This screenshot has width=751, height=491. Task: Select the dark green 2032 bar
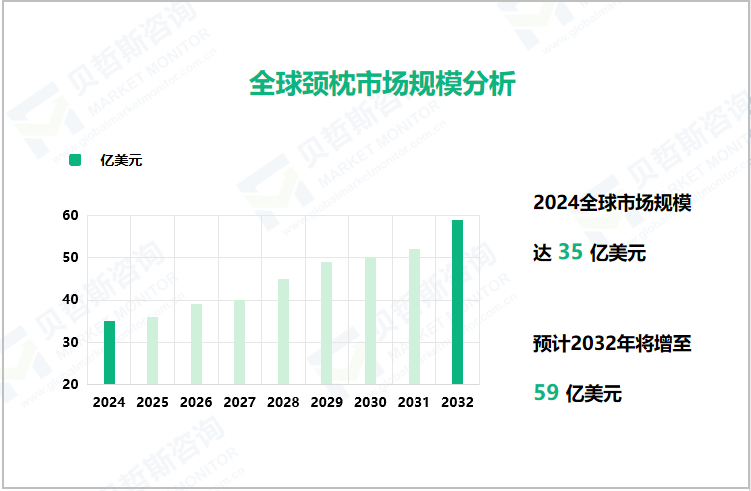tap(457, 302)
